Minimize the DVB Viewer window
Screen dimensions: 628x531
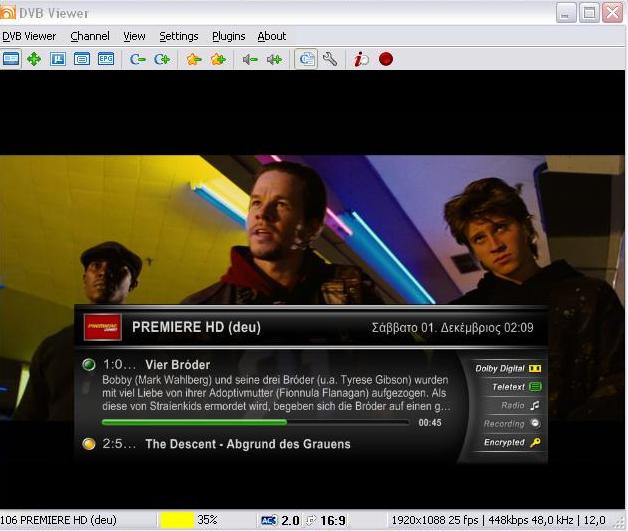pos(566,13)
